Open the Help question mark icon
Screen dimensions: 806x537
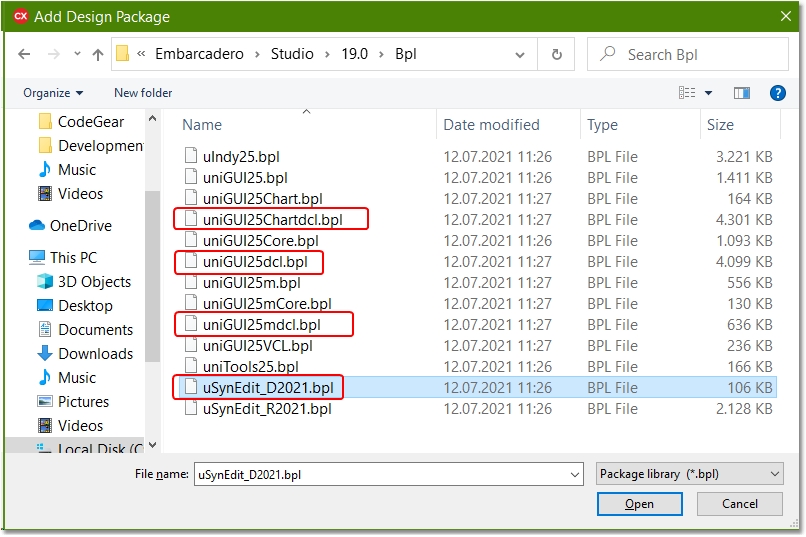click(x=777, y=93)
